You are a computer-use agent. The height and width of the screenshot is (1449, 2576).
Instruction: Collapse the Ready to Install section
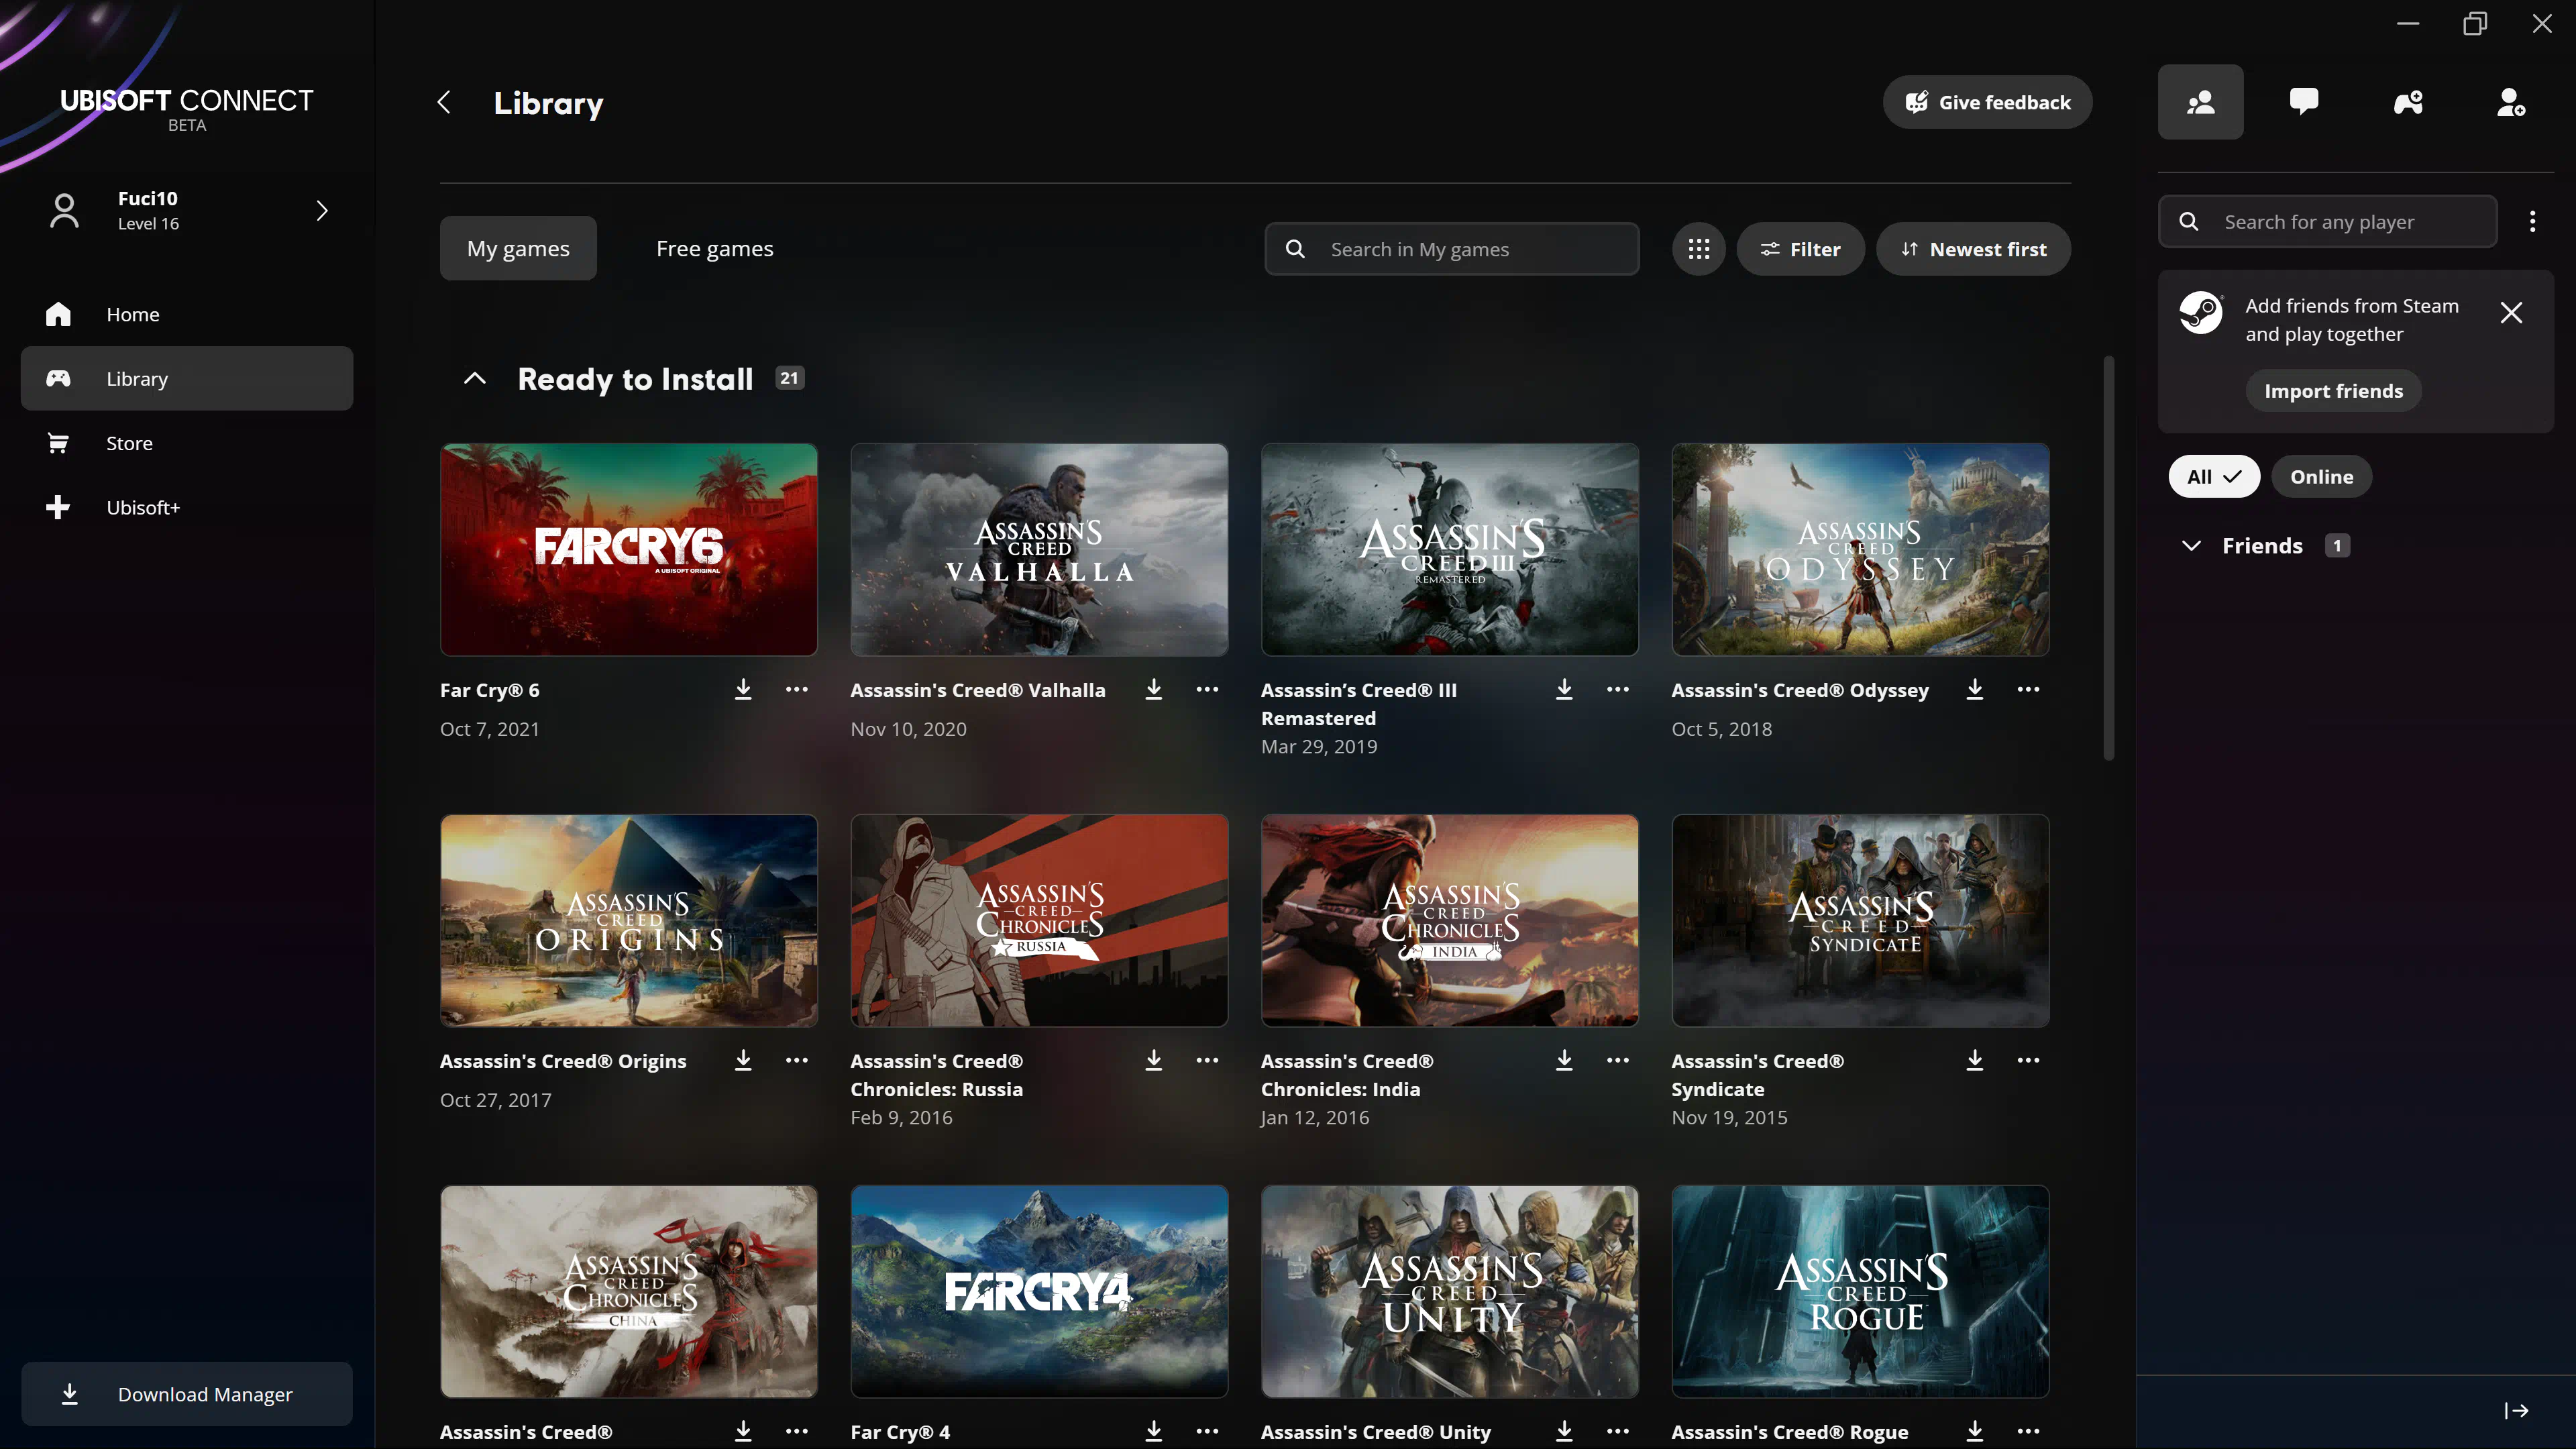pyautogui.click(x=475, y=378)
